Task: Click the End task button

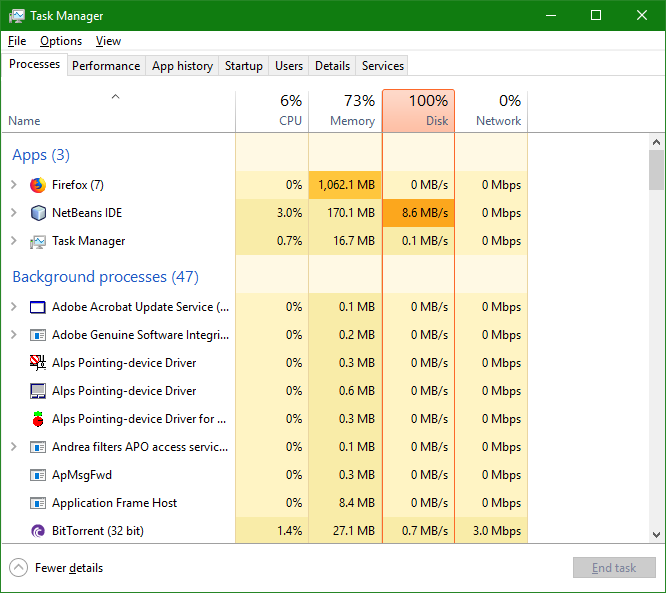Action: click(614, 568)
